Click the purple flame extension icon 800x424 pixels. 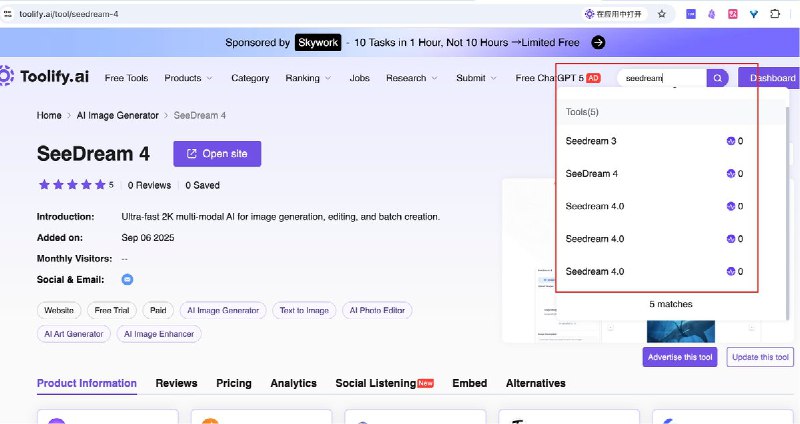pyautogui.click(x=711, y=14)
